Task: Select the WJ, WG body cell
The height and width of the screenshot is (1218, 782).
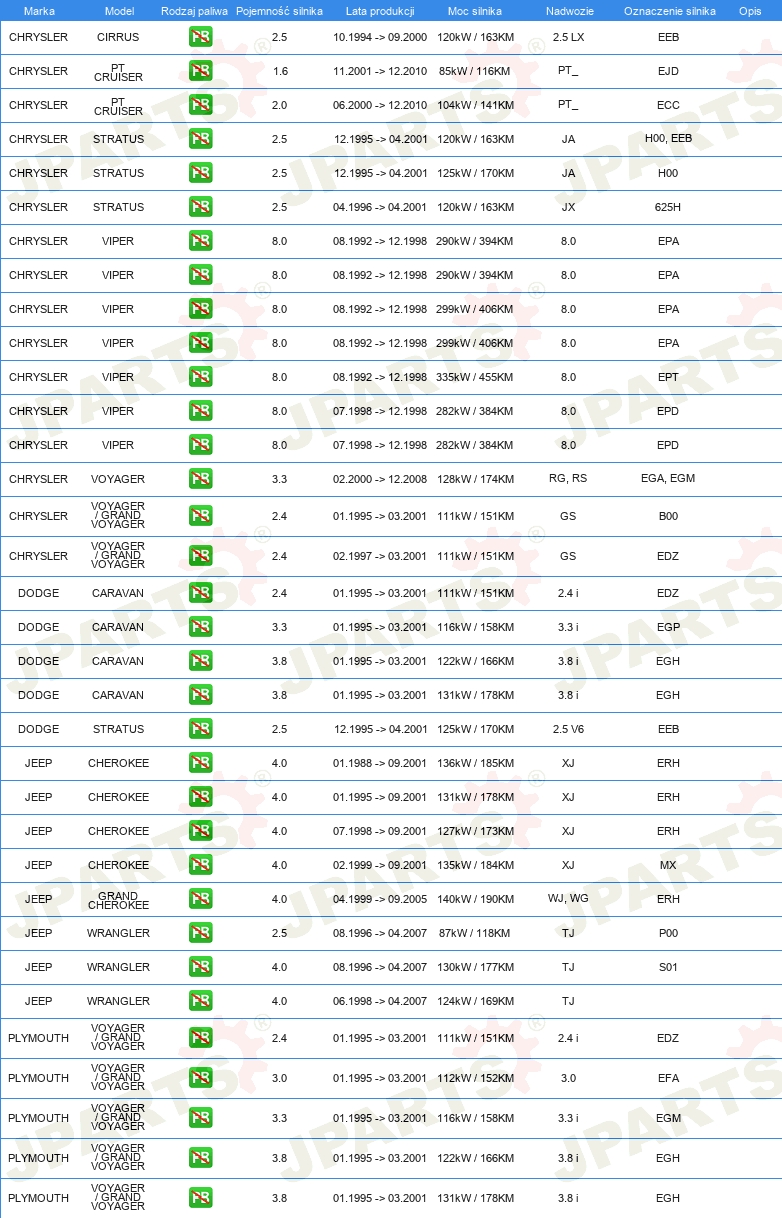Action: (568, 900)
